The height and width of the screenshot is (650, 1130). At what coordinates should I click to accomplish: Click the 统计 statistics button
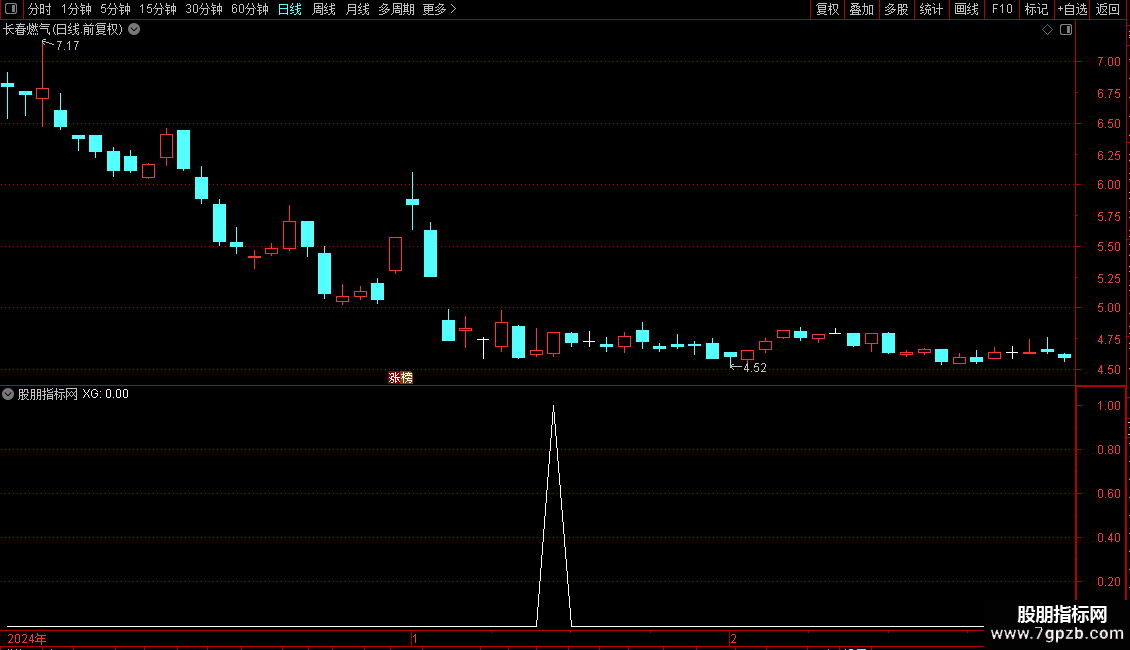point(930,9)
